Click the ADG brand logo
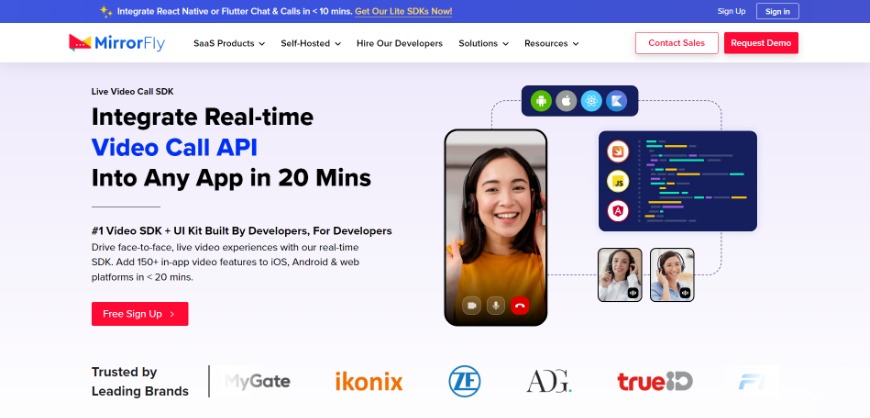 coord(548,381)
